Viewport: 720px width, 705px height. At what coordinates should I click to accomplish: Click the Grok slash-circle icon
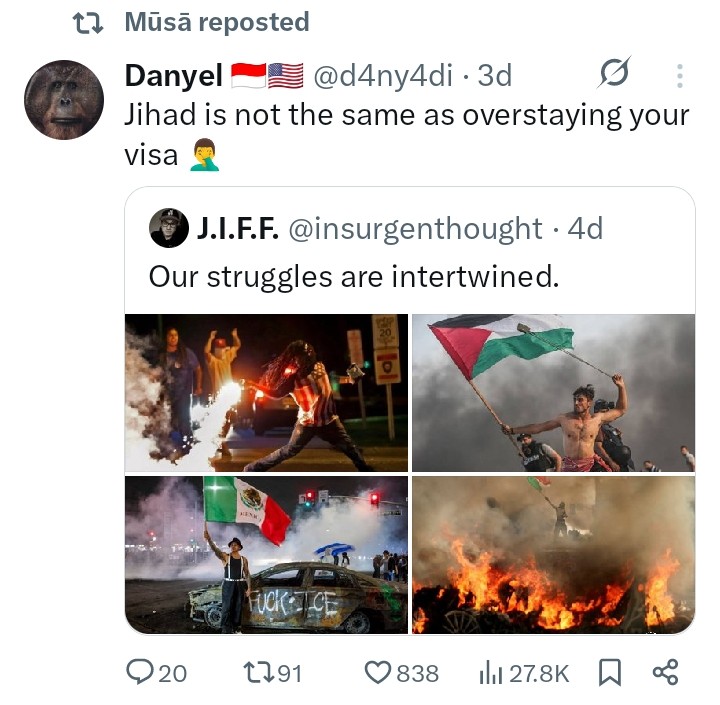[614, 73]
